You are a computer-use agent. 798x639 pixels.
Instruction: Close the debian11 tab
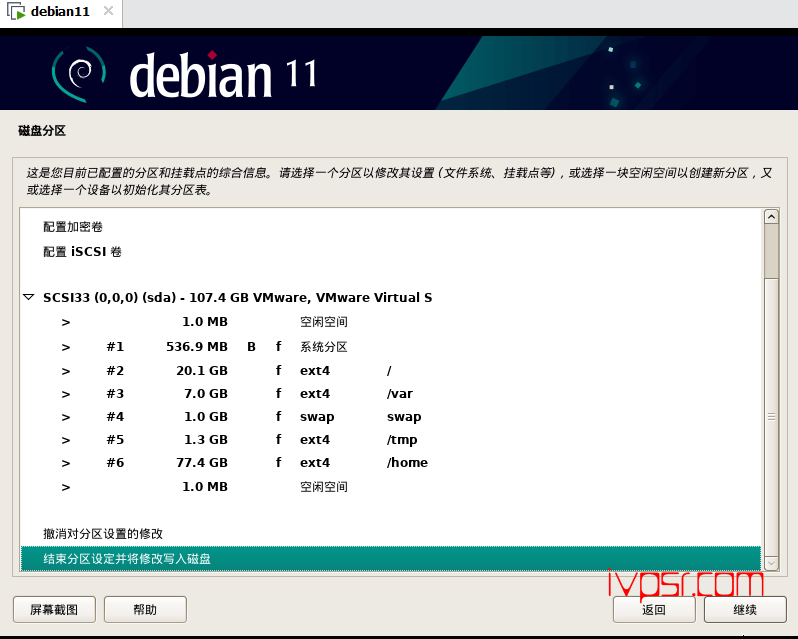click(x=108, y=11)
